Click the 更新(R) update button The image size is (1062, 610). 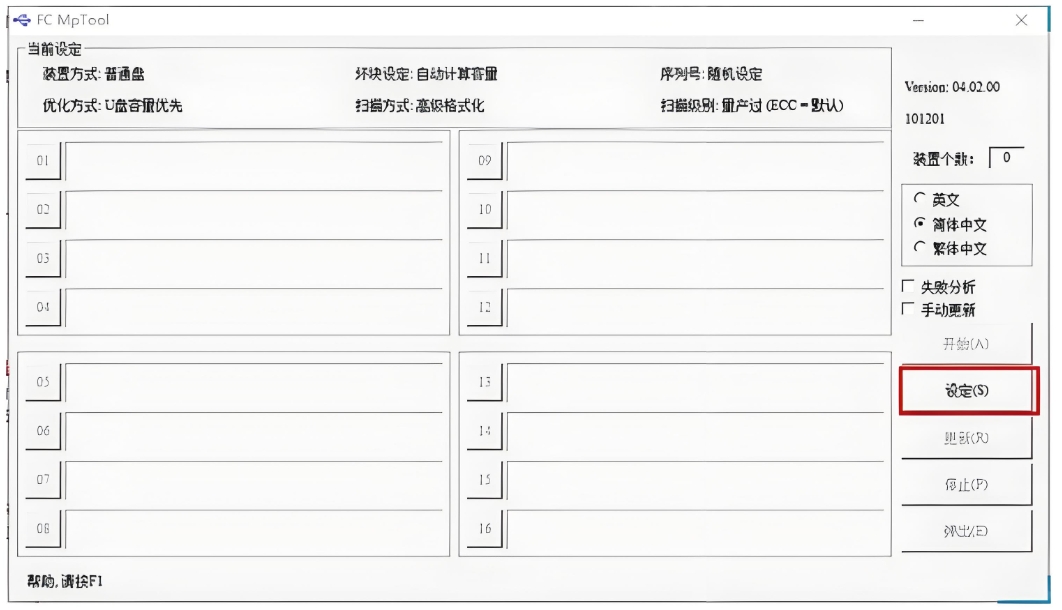(966, 438)
